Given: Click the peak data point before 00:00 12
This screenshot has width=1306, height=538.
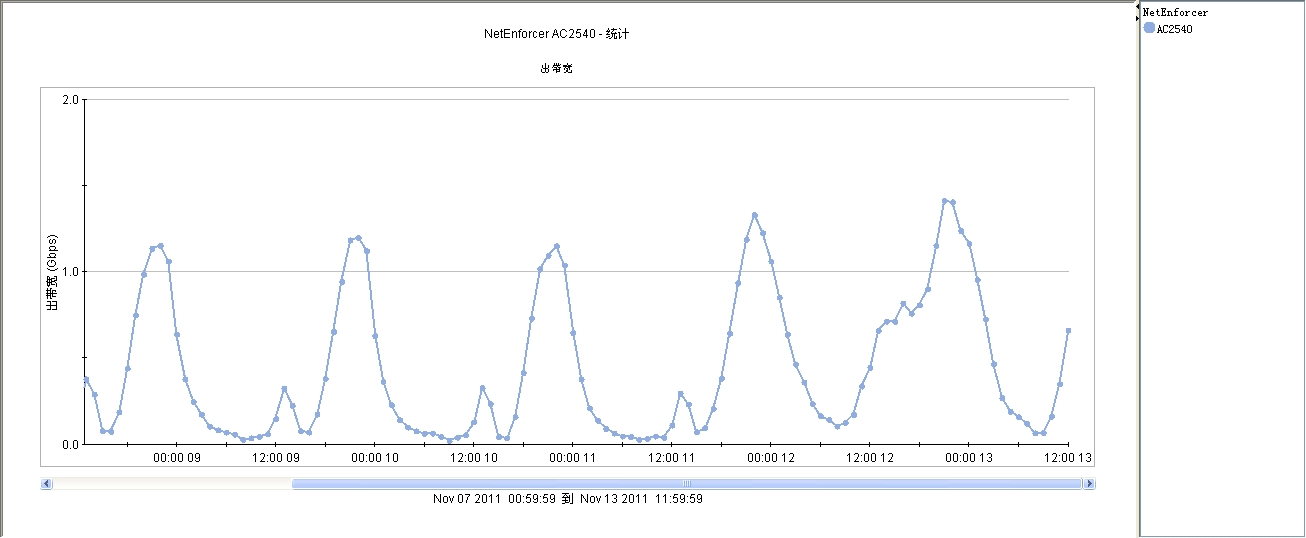Looking at the screenshot, I should tap(754, 215).
